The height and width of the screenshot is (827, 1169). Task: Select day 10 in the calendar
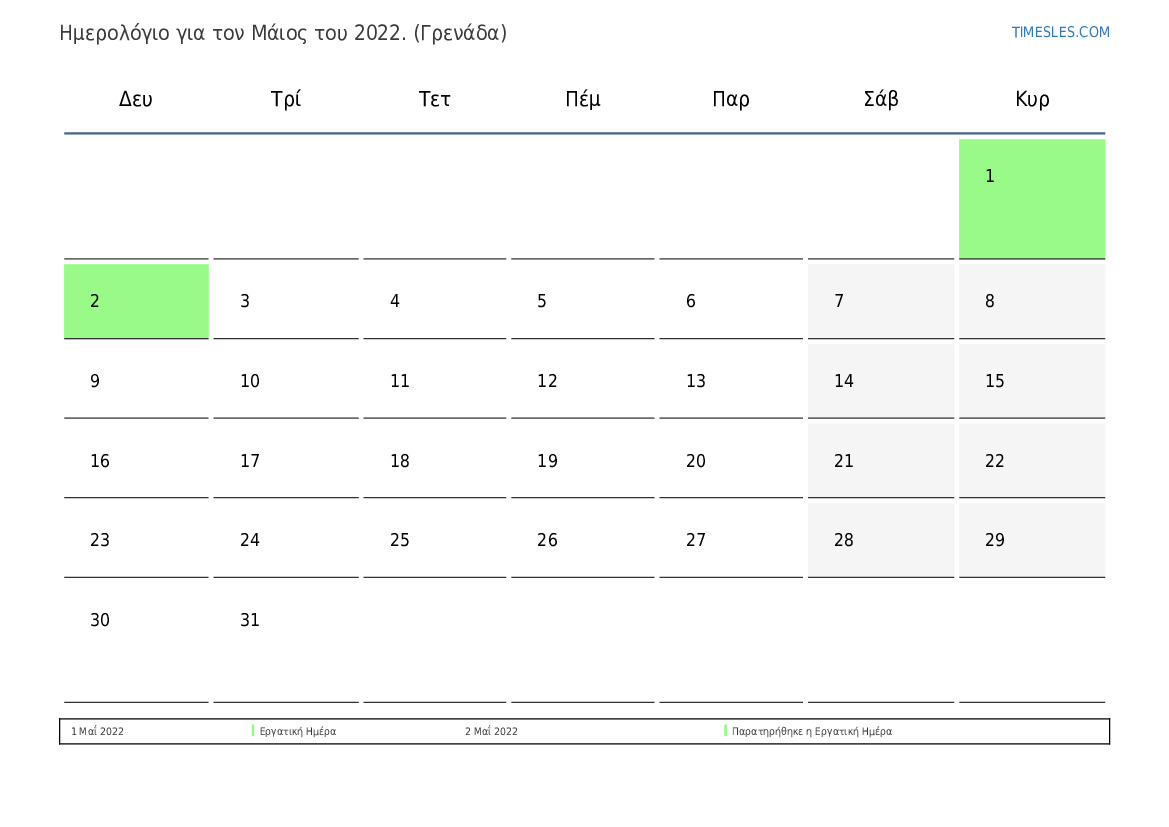(286, 381)
